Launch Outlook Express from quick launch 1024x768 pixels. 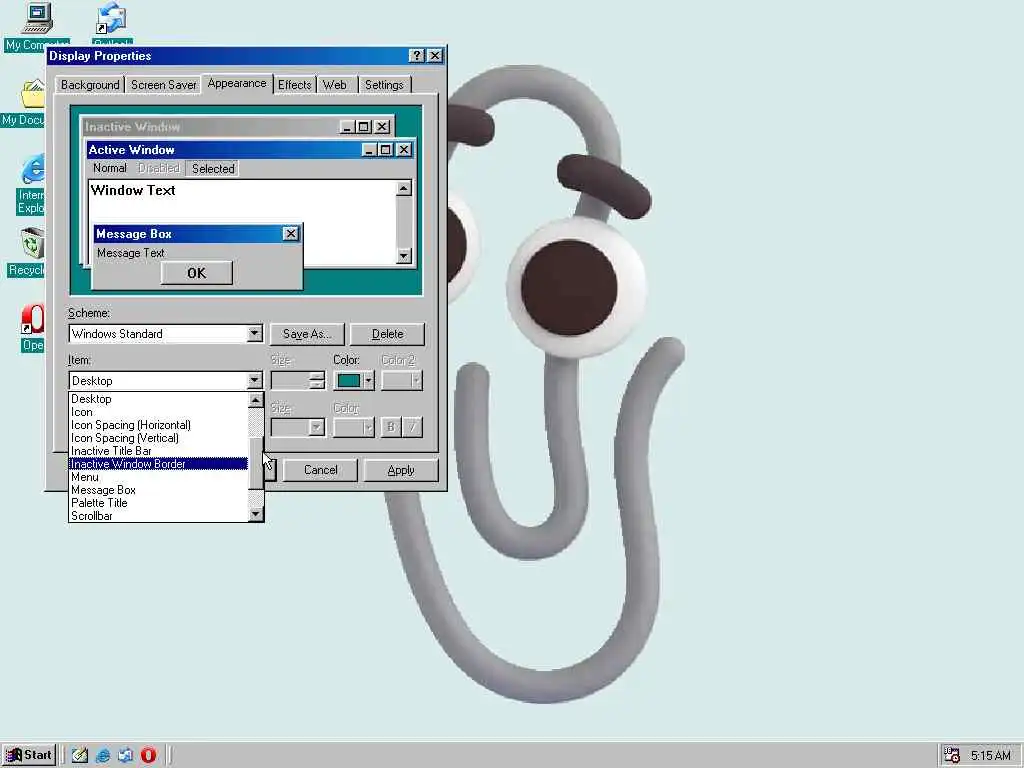pyautogui.click(x=125, y=755)
